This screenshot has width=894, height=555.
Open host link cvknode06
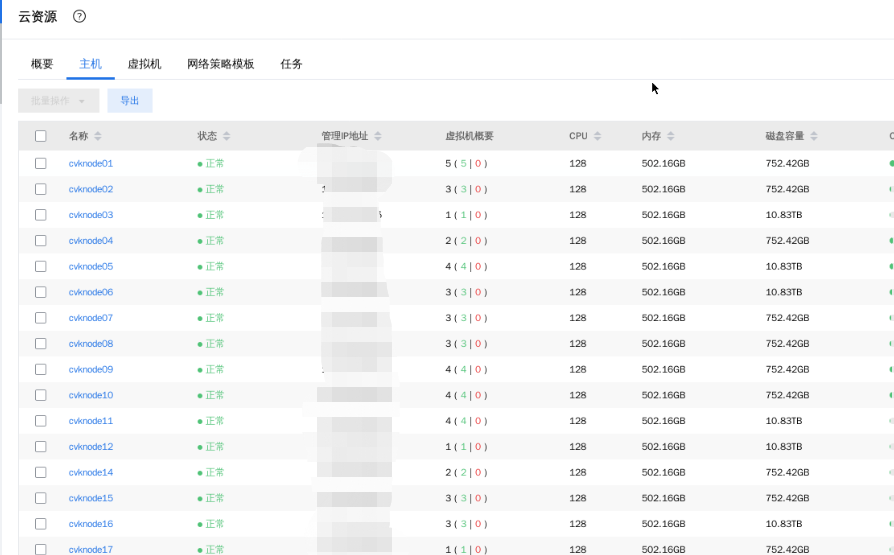click(91, 292)
